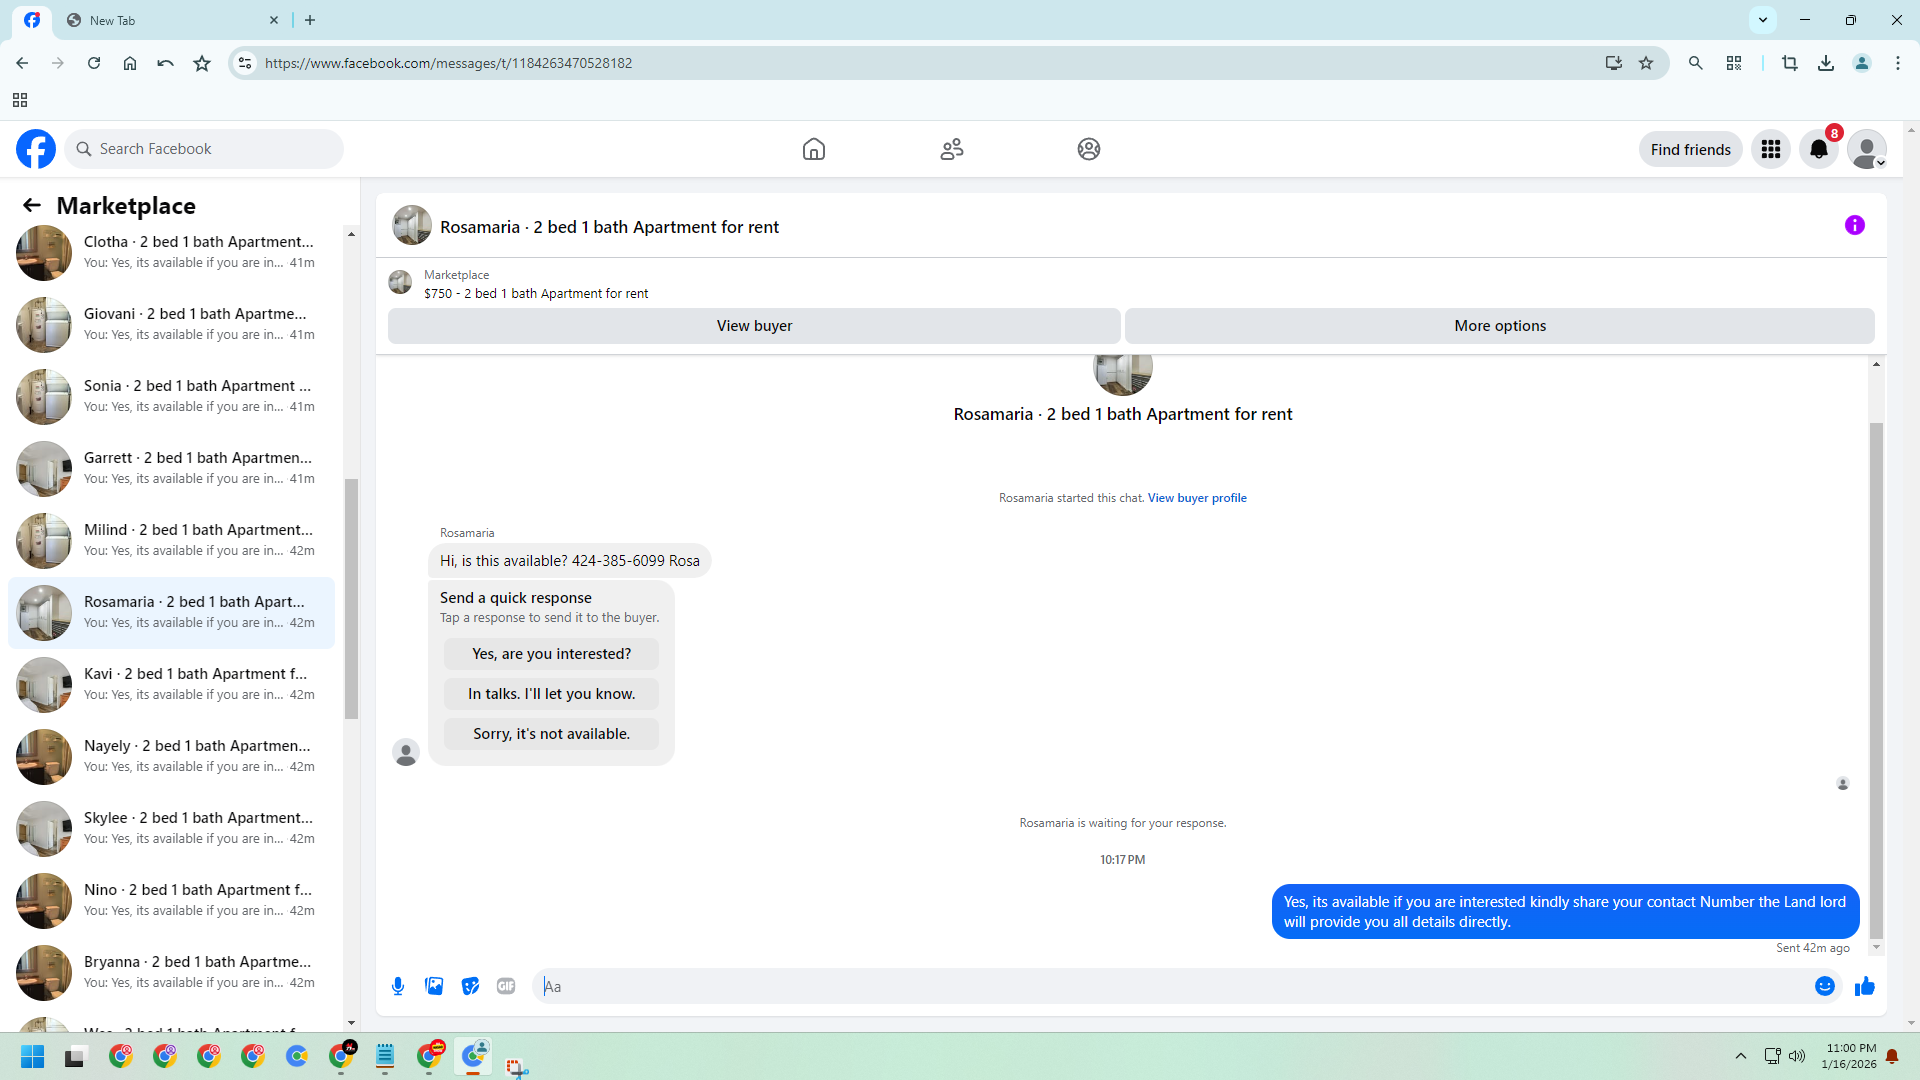Click the View buyer button
This screenshot has height=1080, width=1920.
tap(753, 326)
